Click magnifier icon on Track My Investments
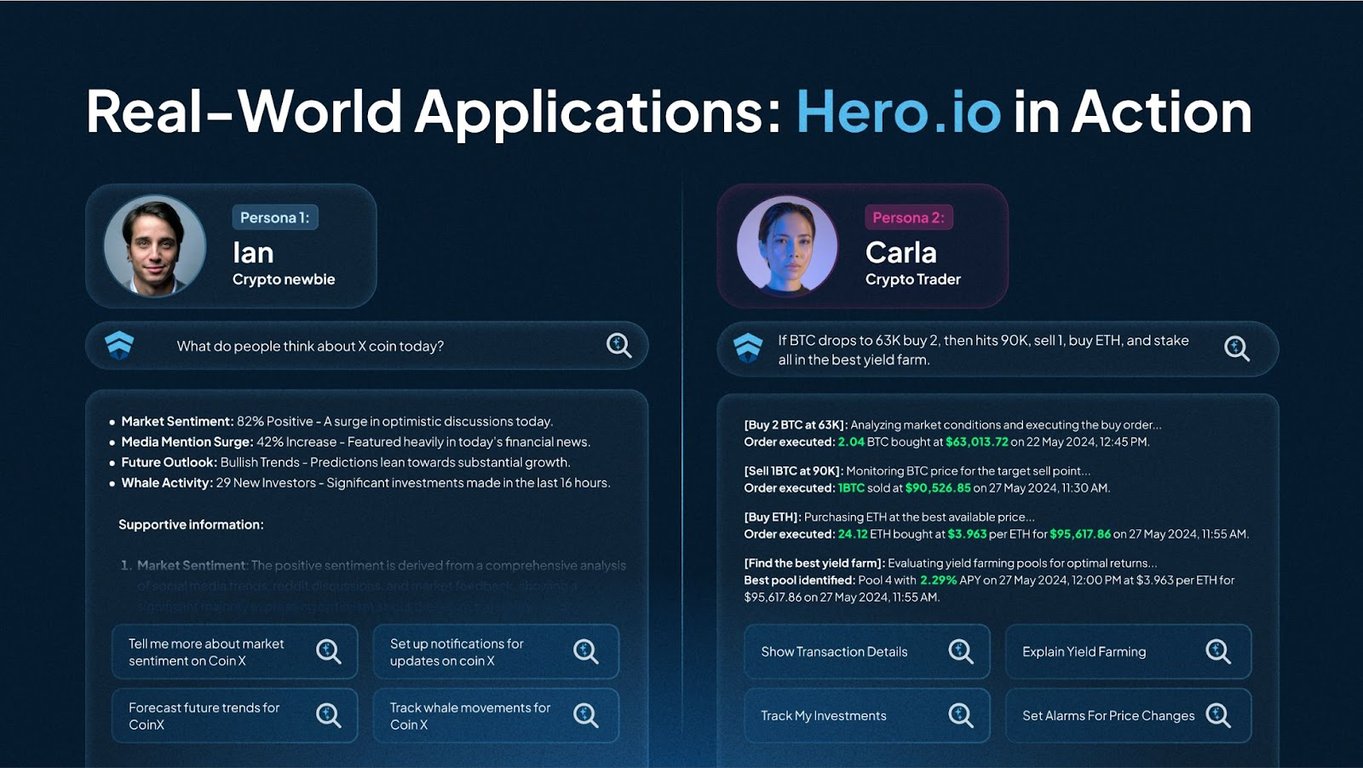This screenshot has width=1363, height=768. [x=961, y=714]
